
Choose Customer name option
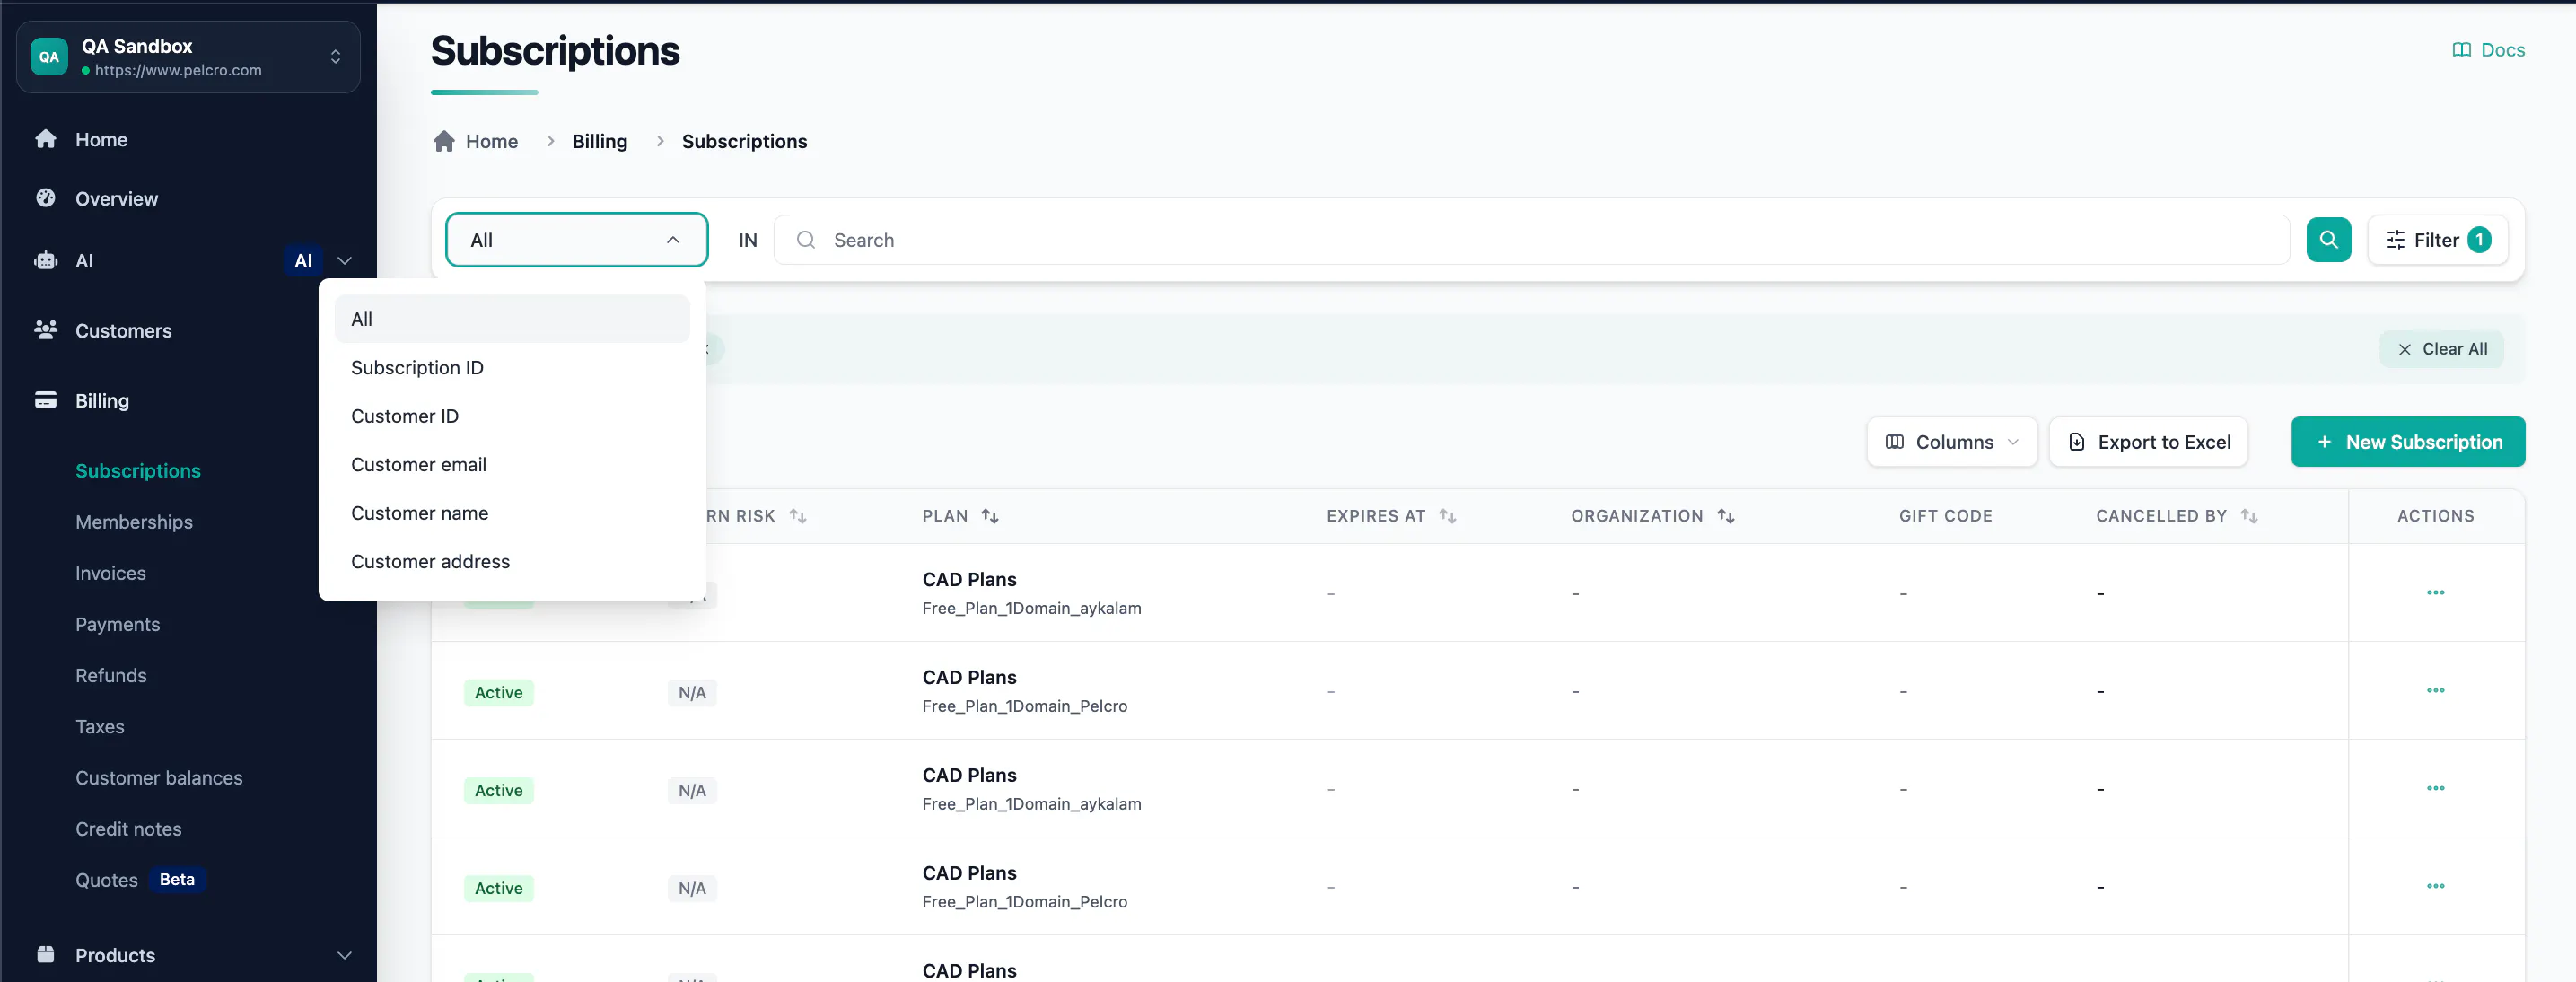512,513
